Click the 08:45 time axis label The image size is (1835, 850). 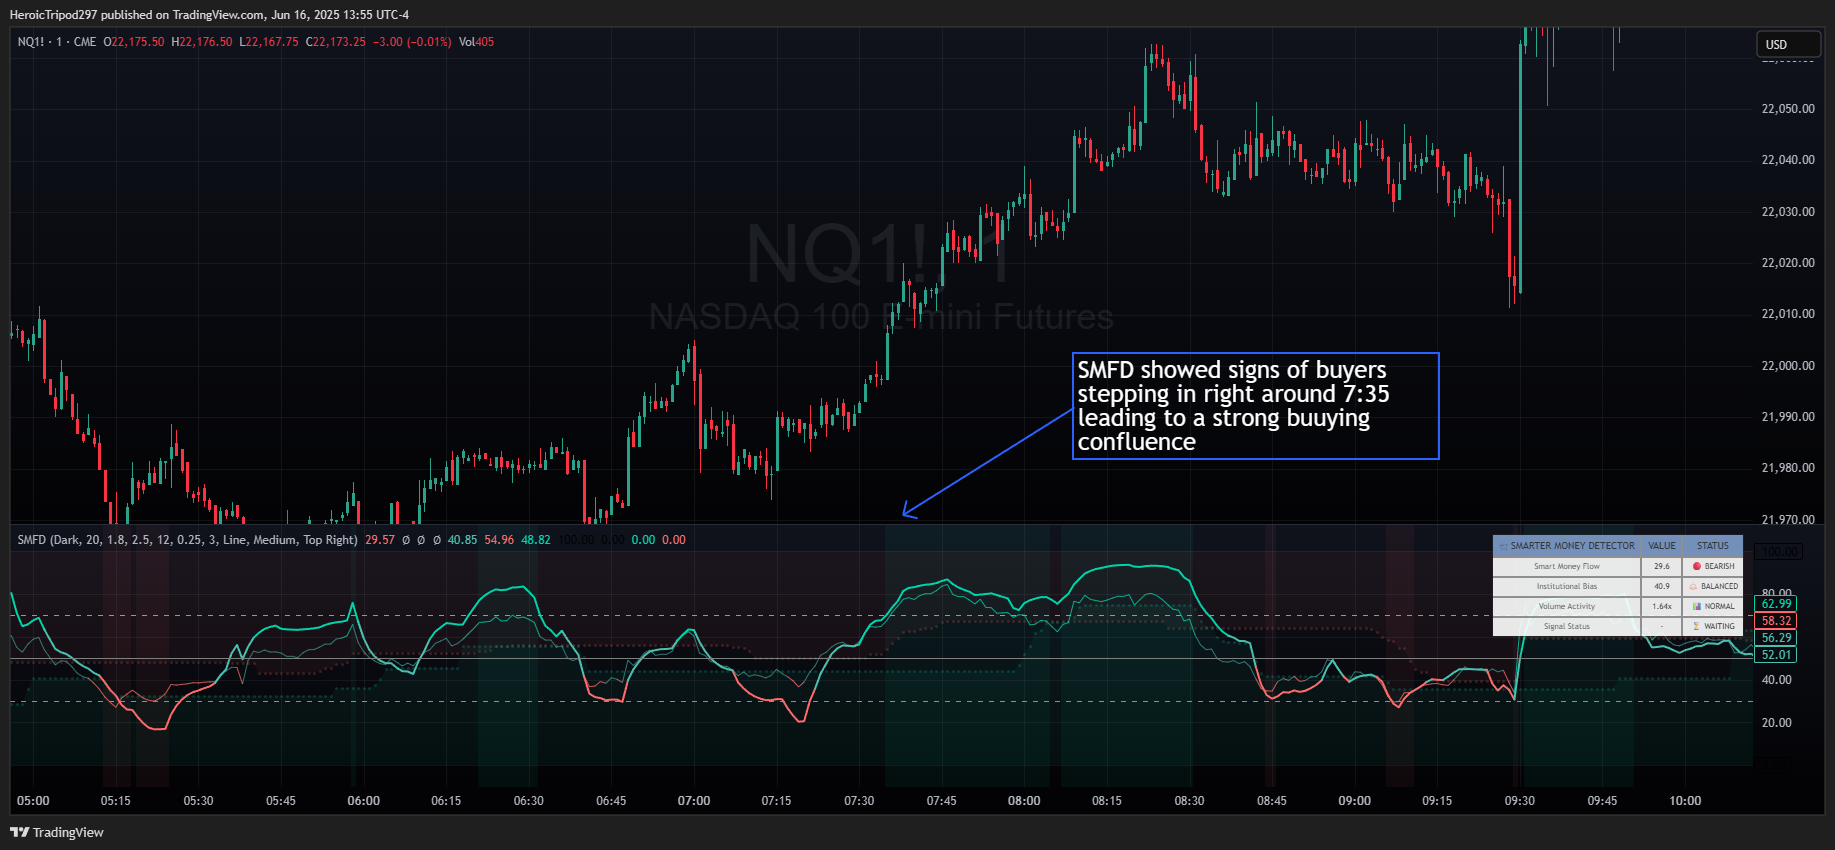(1272, 801)
